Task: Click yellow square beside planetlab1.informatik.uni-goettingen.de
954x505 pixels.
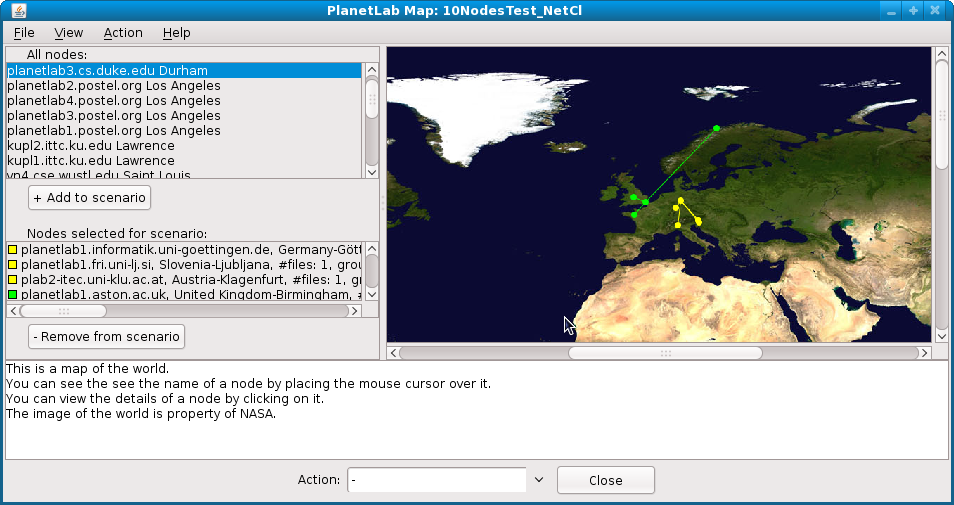Action: [13, 249]
